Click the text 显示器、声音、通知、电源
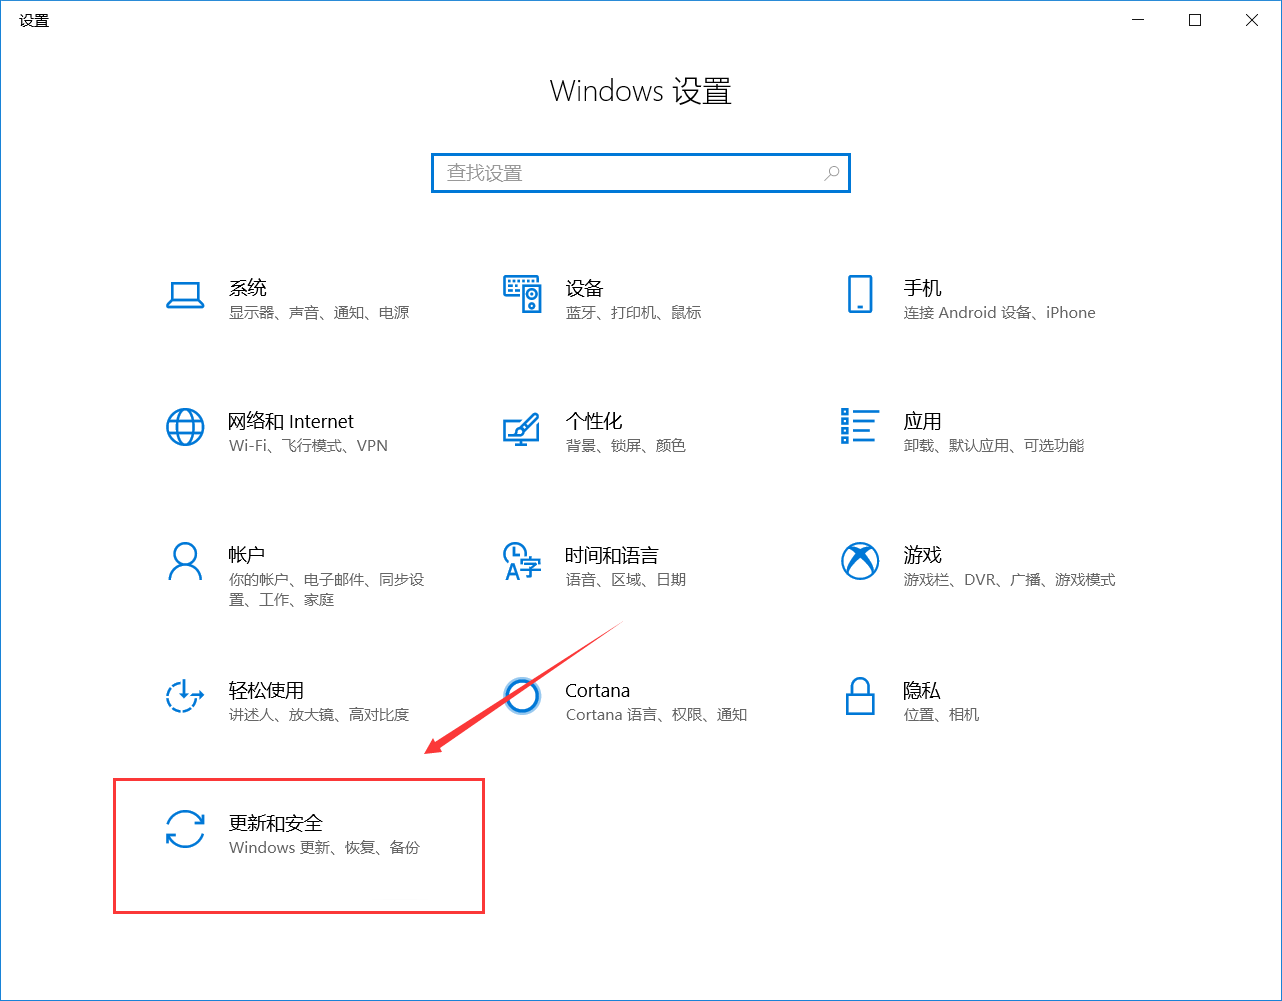 coord(319,313)
